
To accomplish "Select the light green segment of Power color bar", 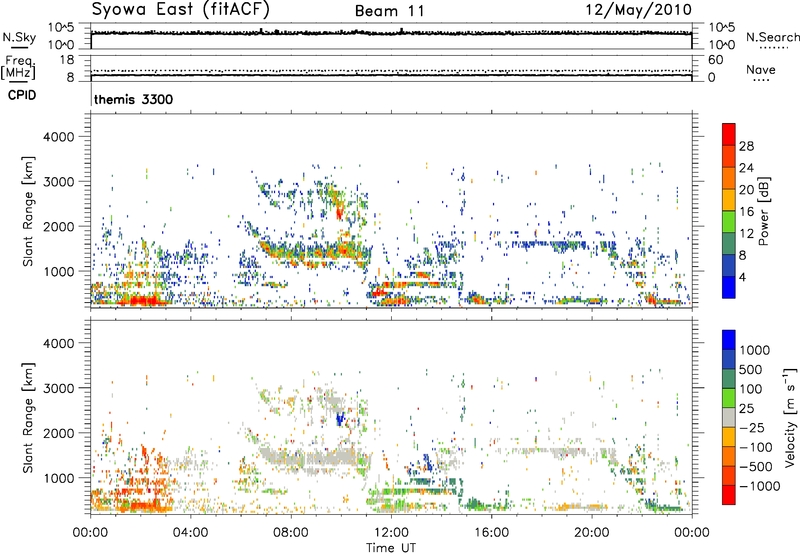I will [729, 222].
